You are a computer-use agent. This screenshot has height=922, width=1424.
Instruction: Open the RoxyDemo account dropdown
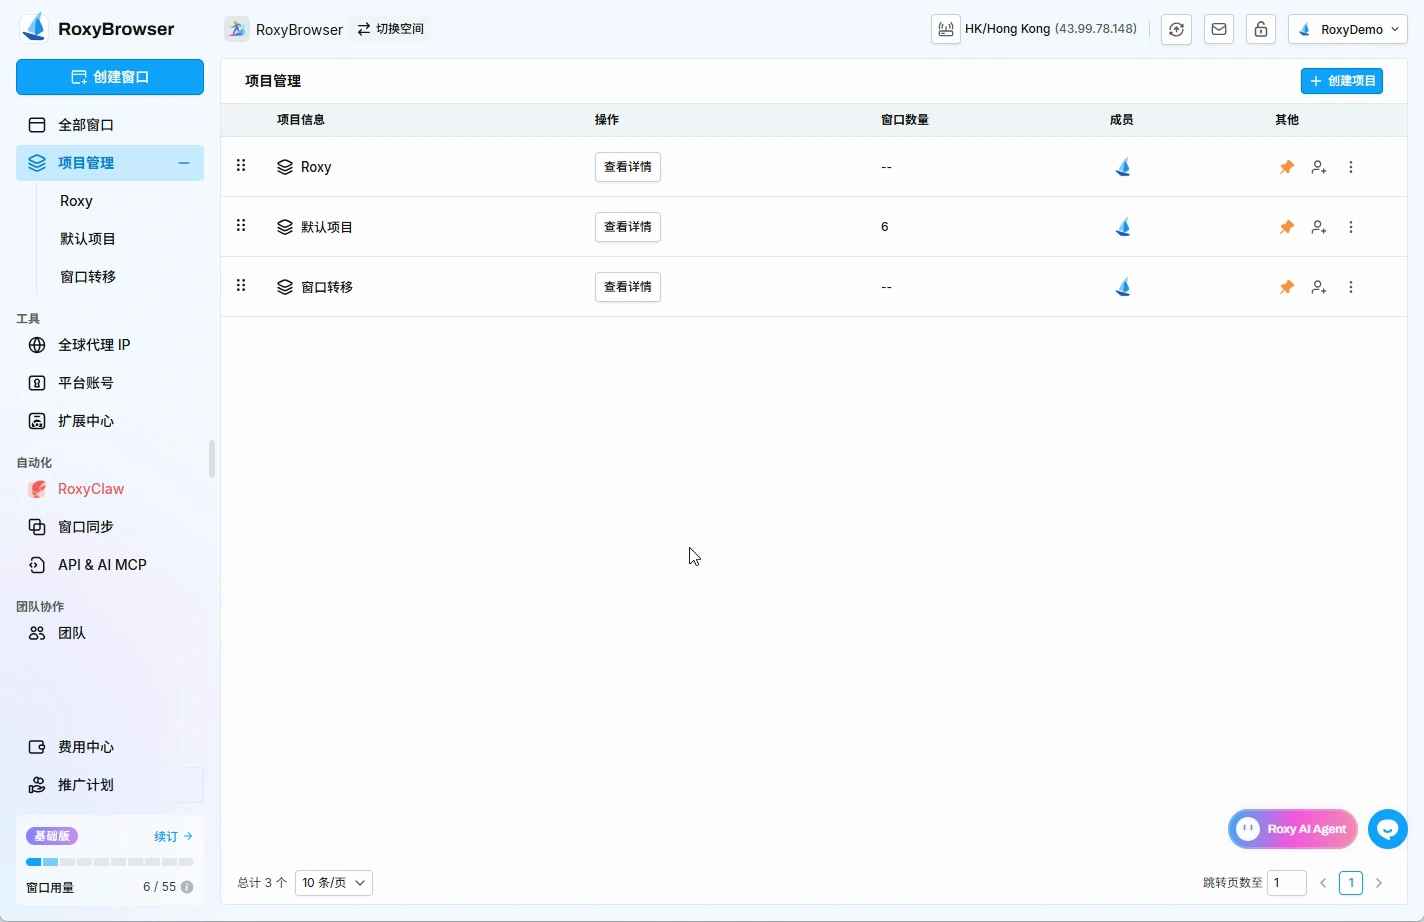tap(1348, 29)
